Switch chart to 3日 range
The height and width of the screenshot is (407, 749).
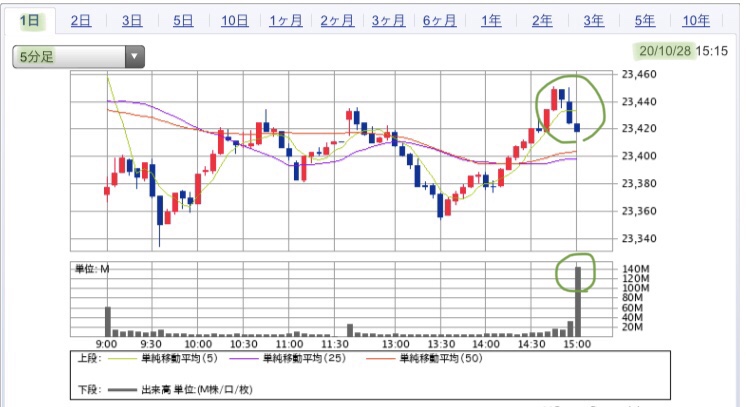(x=132, y=21)
